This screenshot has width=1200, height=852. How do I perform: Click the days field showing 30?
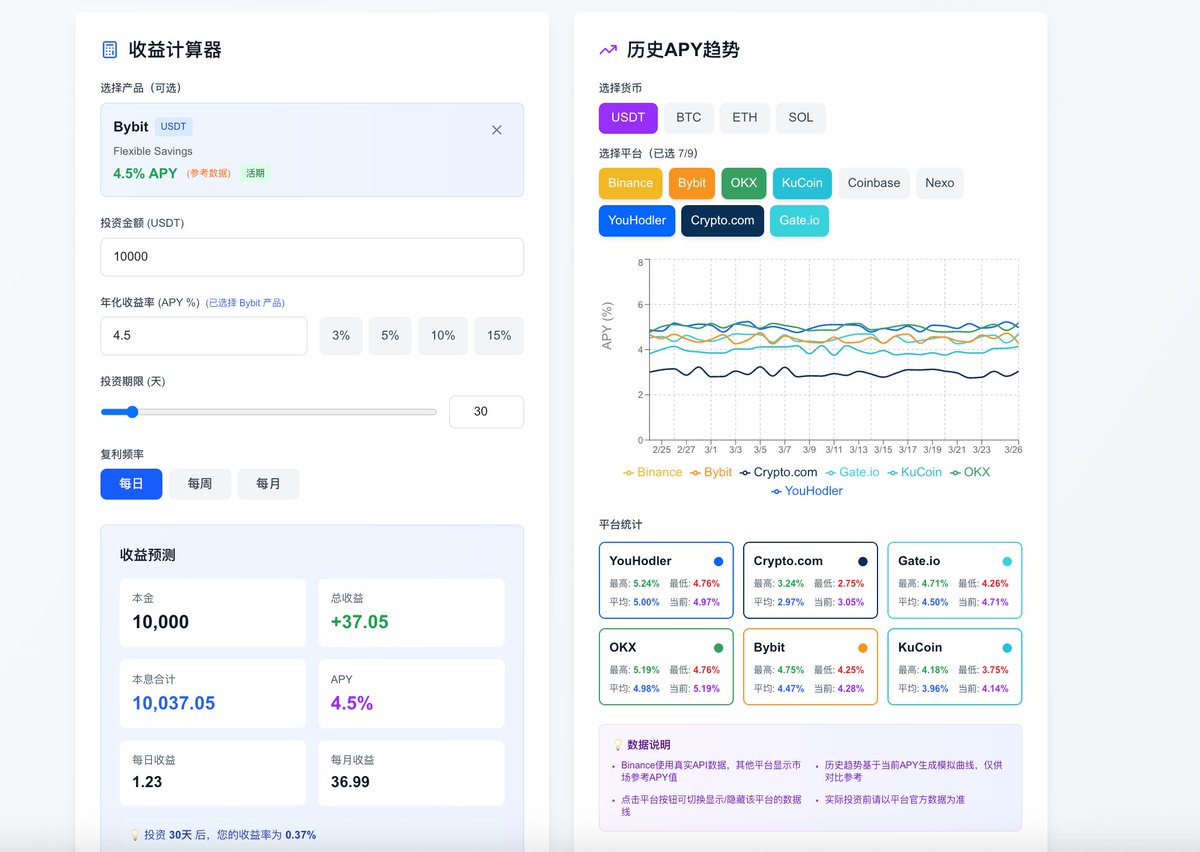pyautogui.click(x=486, y=412)
